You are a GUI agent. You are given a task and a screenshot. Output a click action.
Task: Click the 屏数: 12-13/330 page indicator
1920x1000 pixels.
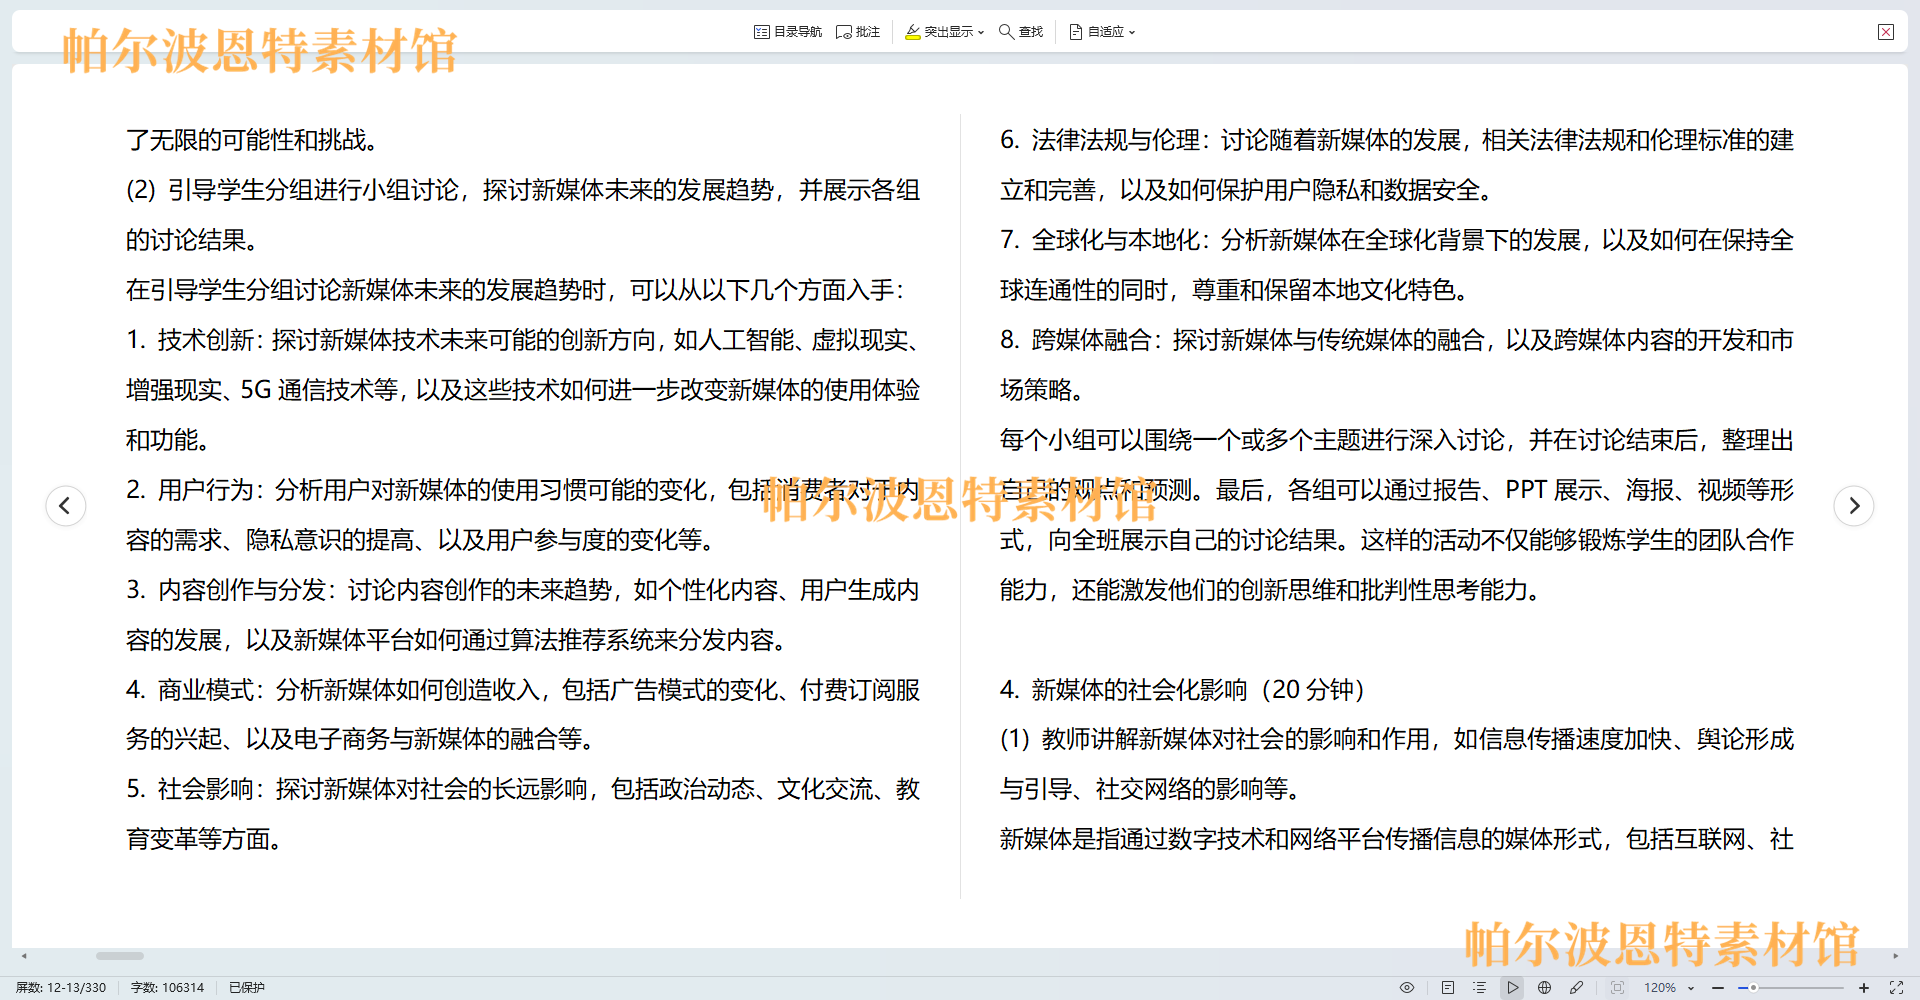click(61, 987)
